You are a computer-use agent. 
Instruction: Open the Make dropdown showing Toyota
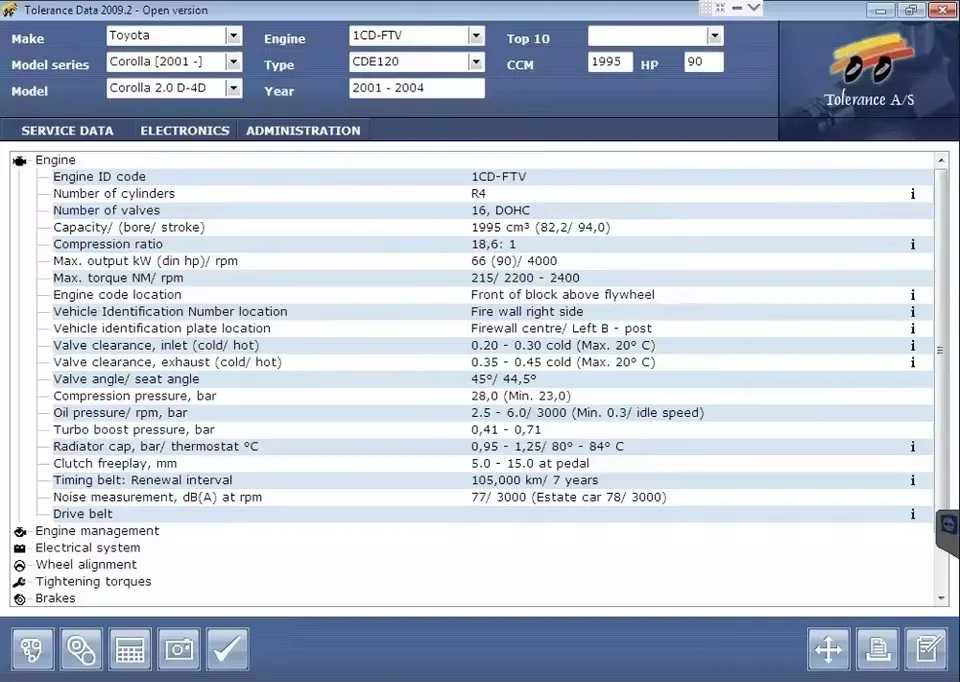233,36
